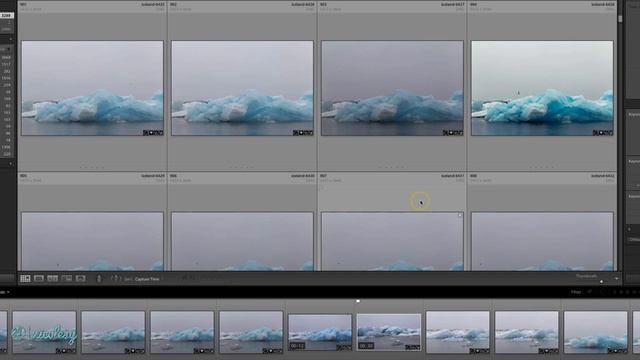Open People view from toolbar
640x360 pixels.
[80, 279]
